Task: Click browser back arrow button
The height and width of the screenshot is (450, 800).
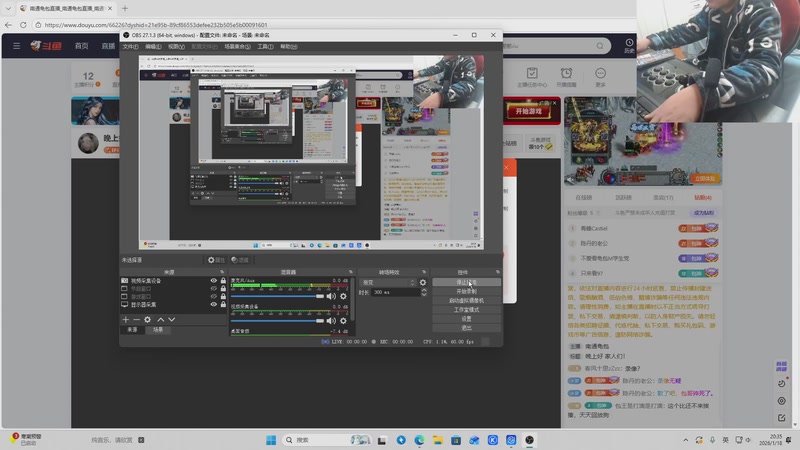Action: click(8, 24)
